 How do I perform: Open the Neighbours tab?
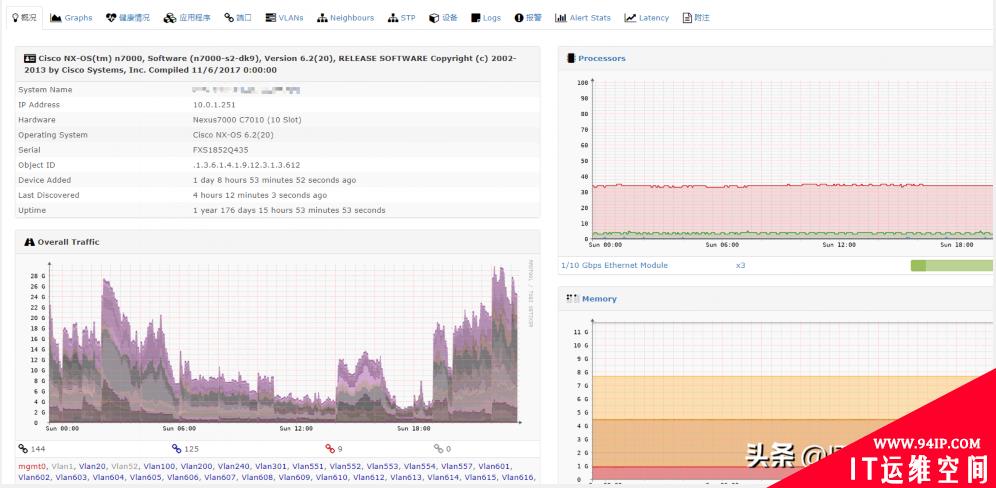tap(346, 18)
